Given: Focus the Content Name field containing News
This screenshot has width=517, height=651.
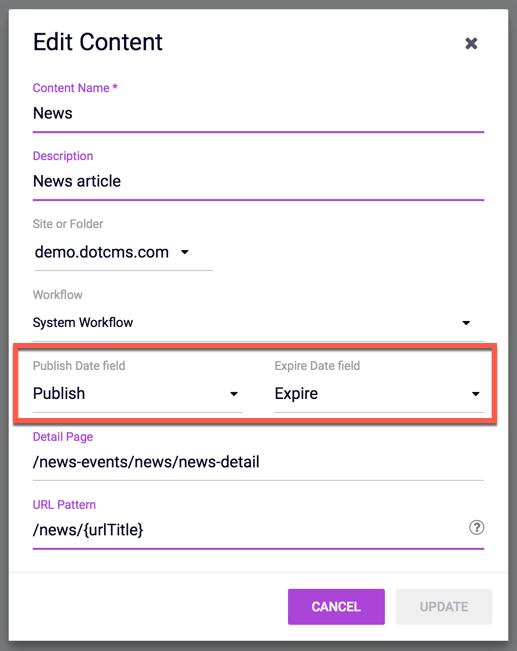Looking at the screenshot, I should tap(258, 114).
